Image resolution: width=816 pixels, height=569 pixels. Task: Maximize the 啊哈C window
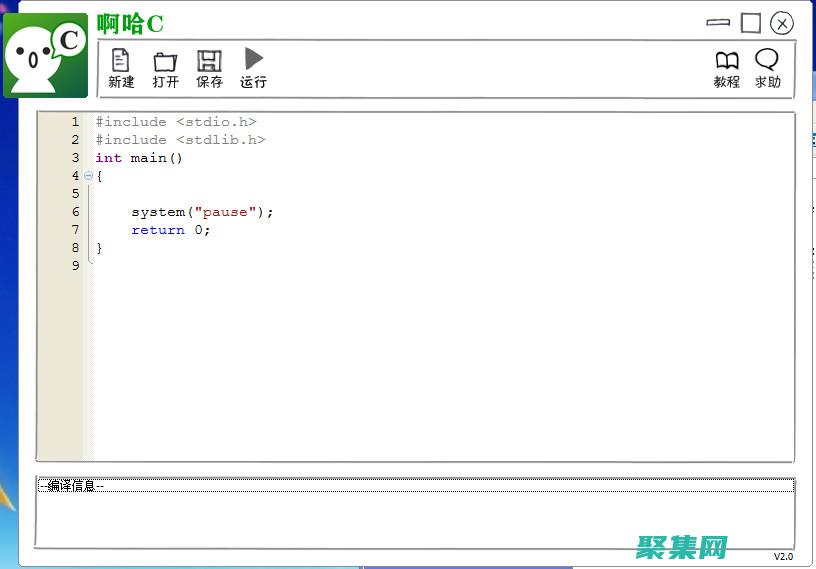click(x=750, y=22)
